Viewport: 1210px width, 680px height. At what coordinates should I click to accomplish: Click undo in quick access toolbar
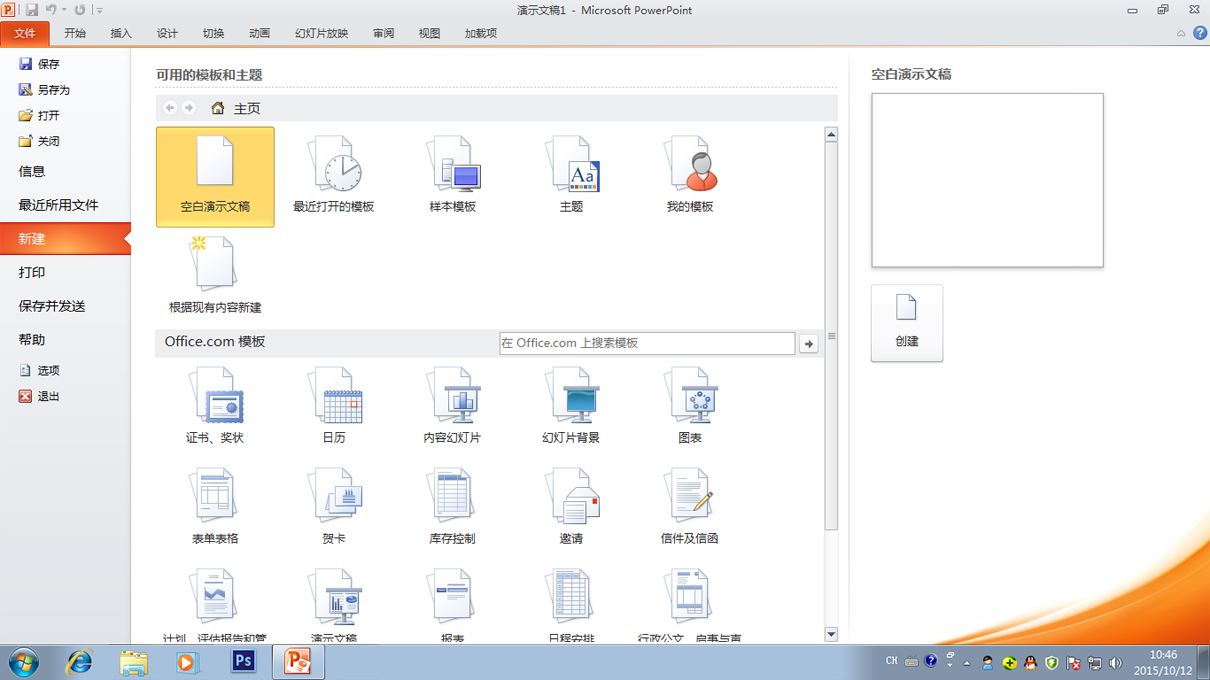click(x=51, y=10)
